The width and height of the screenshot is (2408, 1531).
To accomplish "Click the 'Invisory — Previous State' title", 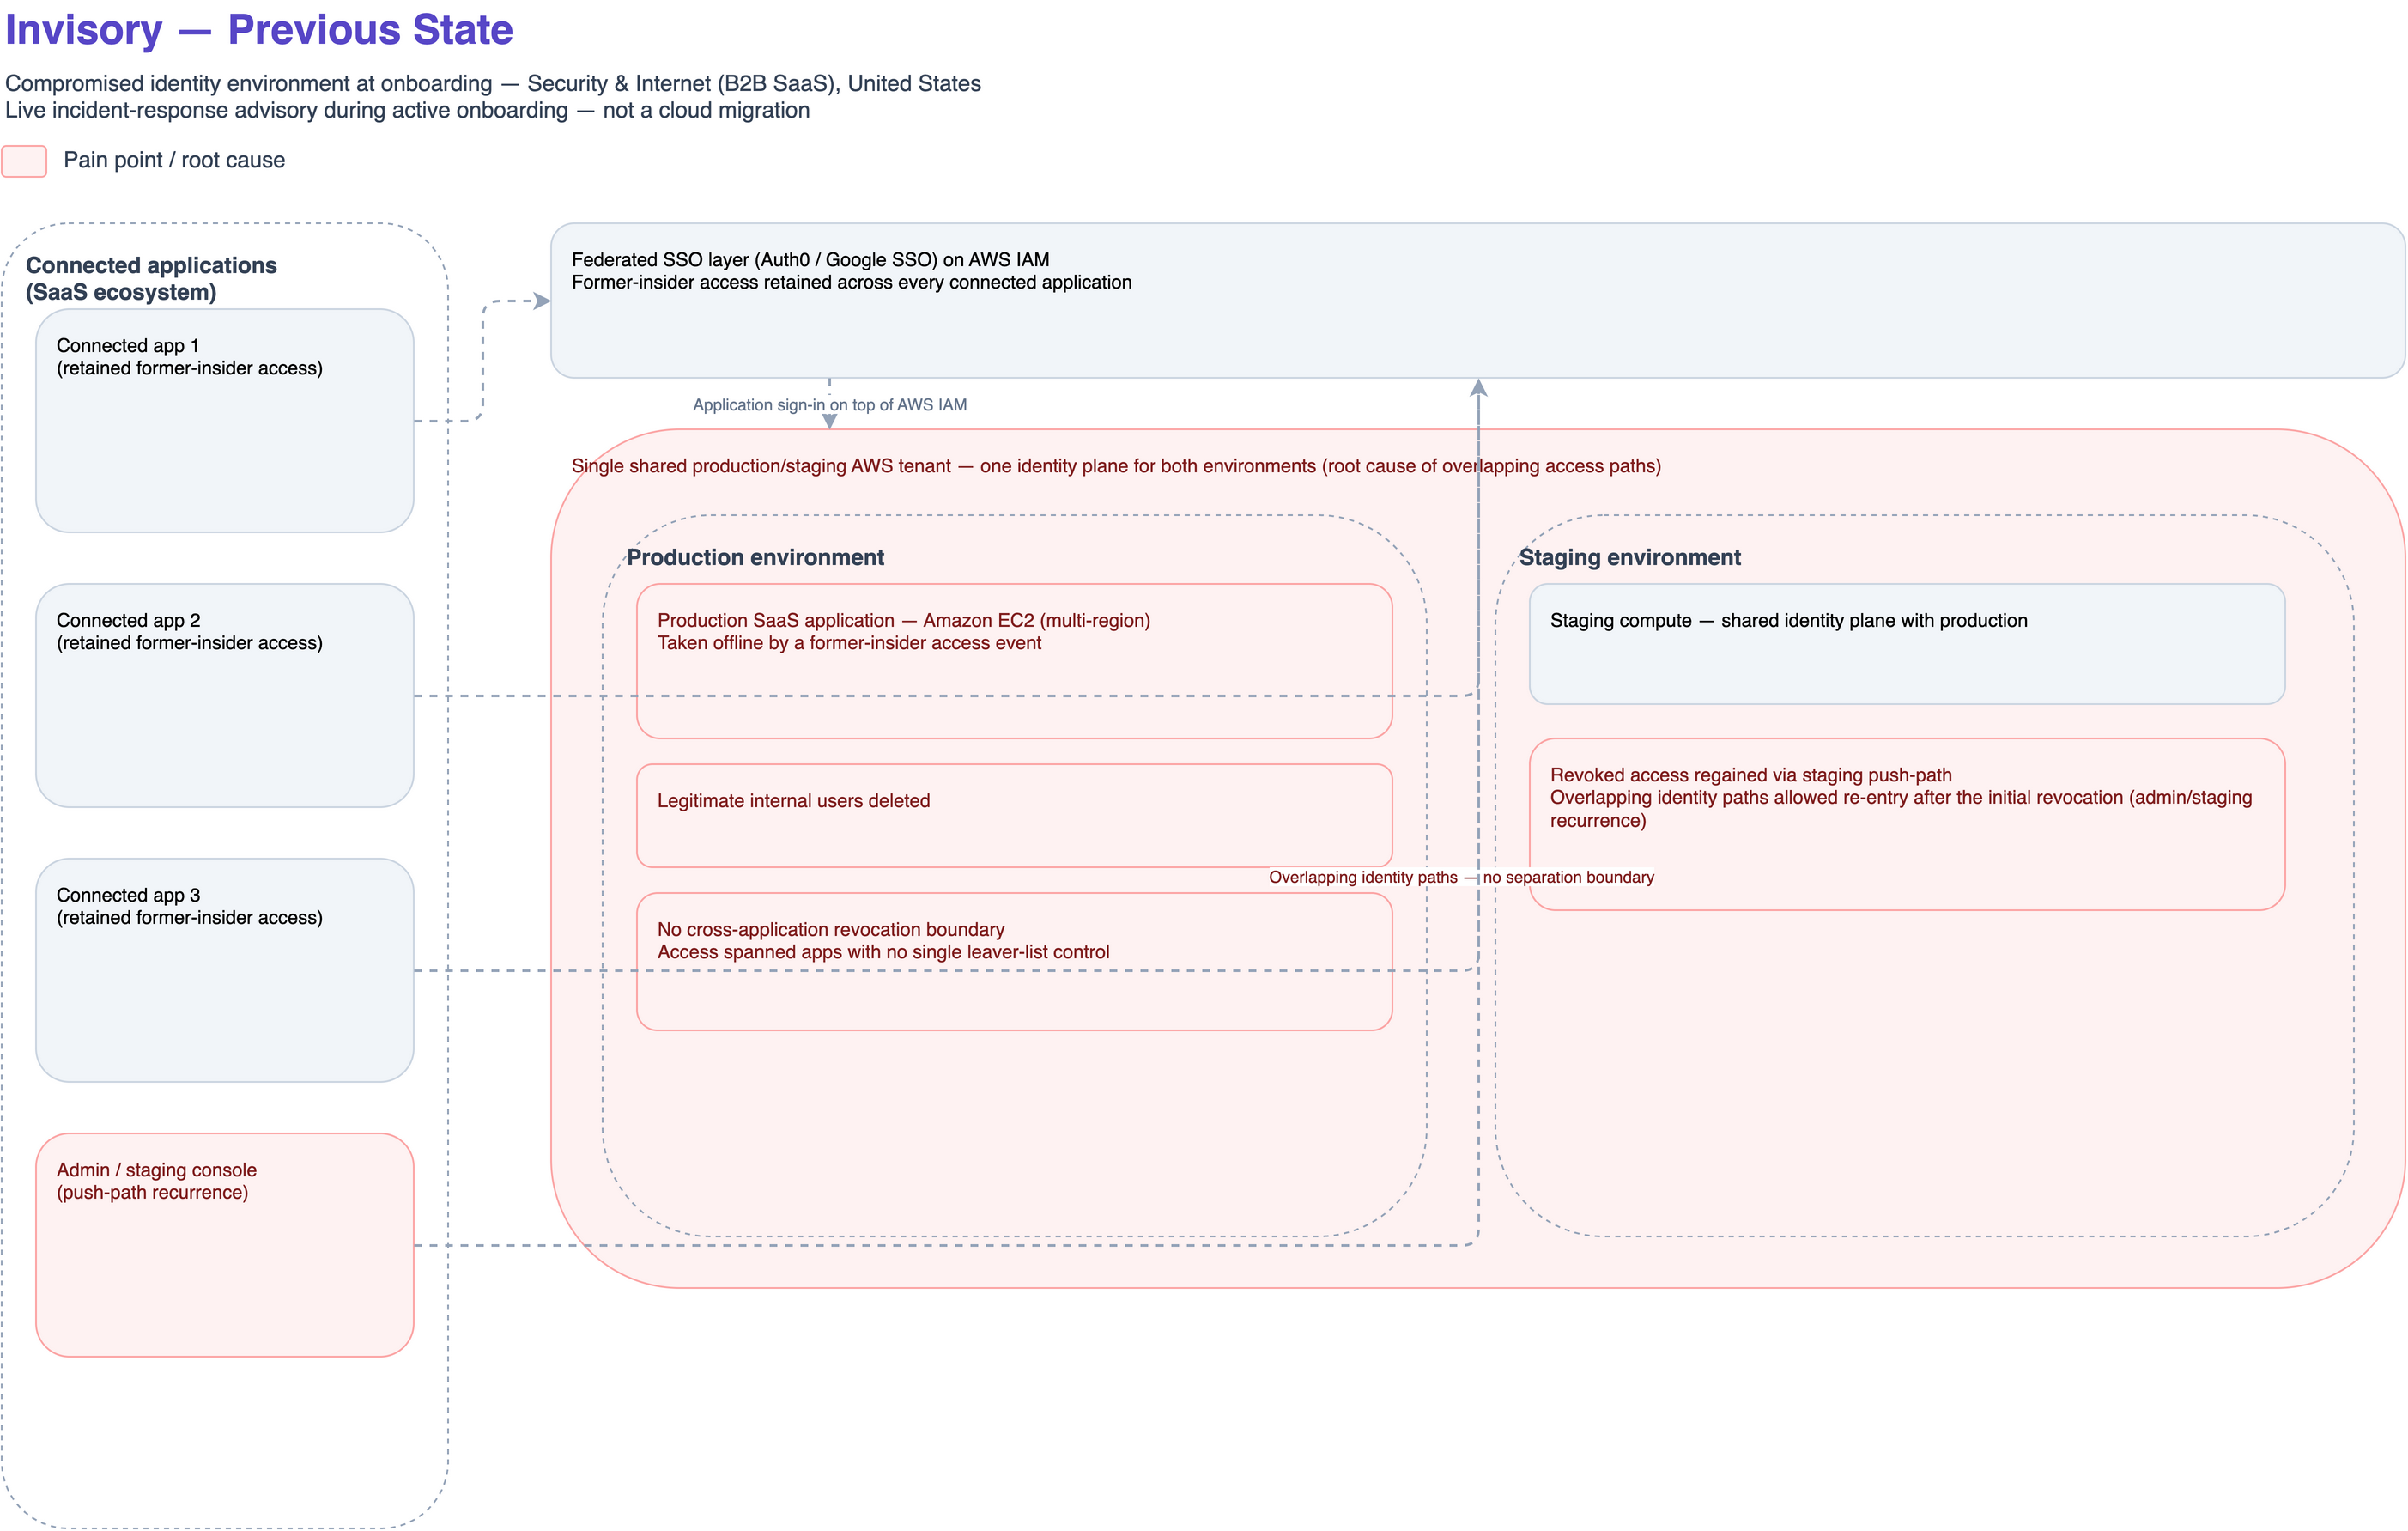I will point(259,30).
